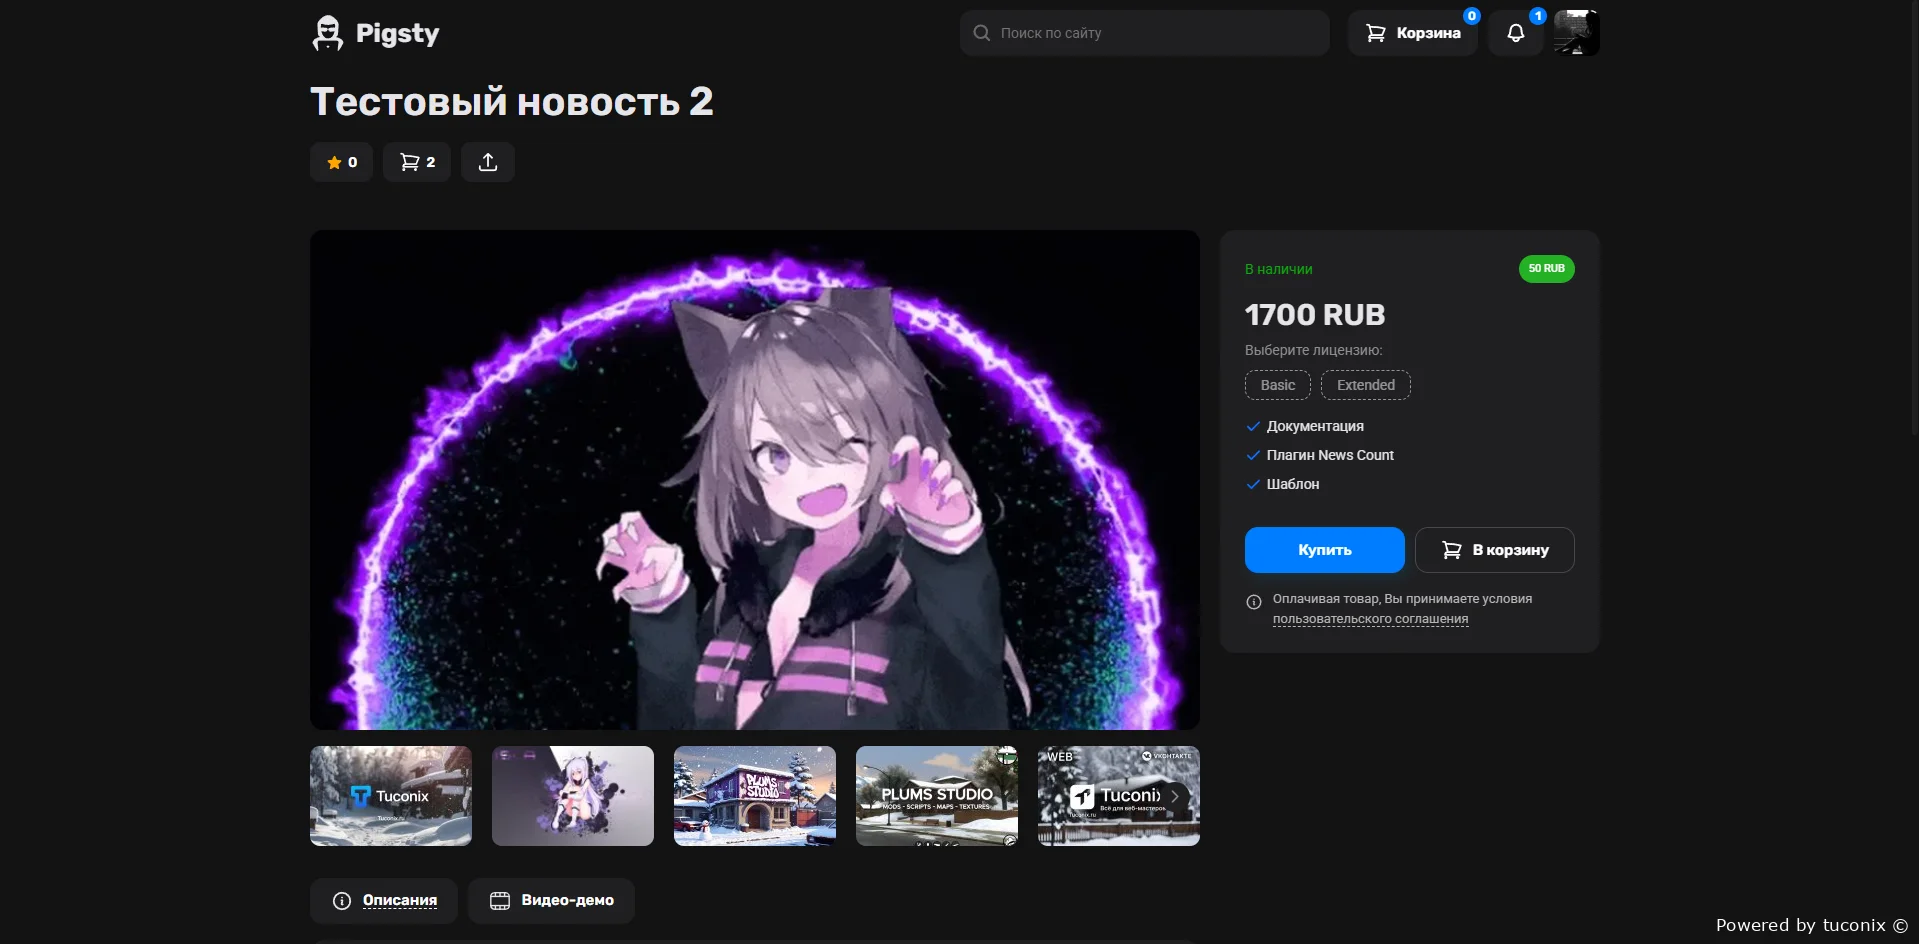Image resolution: width=1919 pixels, height=944 pixels.
Task: Add item with В корзину button
Action: [x=1494, y=550]
